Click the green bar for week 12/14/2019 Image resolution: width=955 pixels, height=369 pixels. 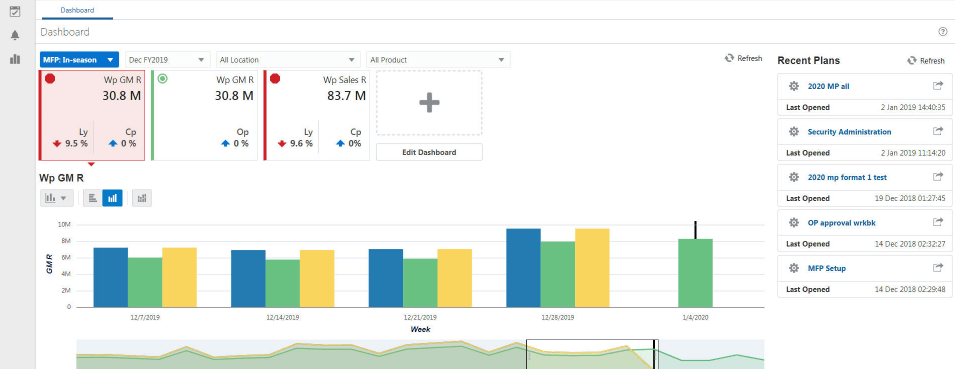click(282, 283)
